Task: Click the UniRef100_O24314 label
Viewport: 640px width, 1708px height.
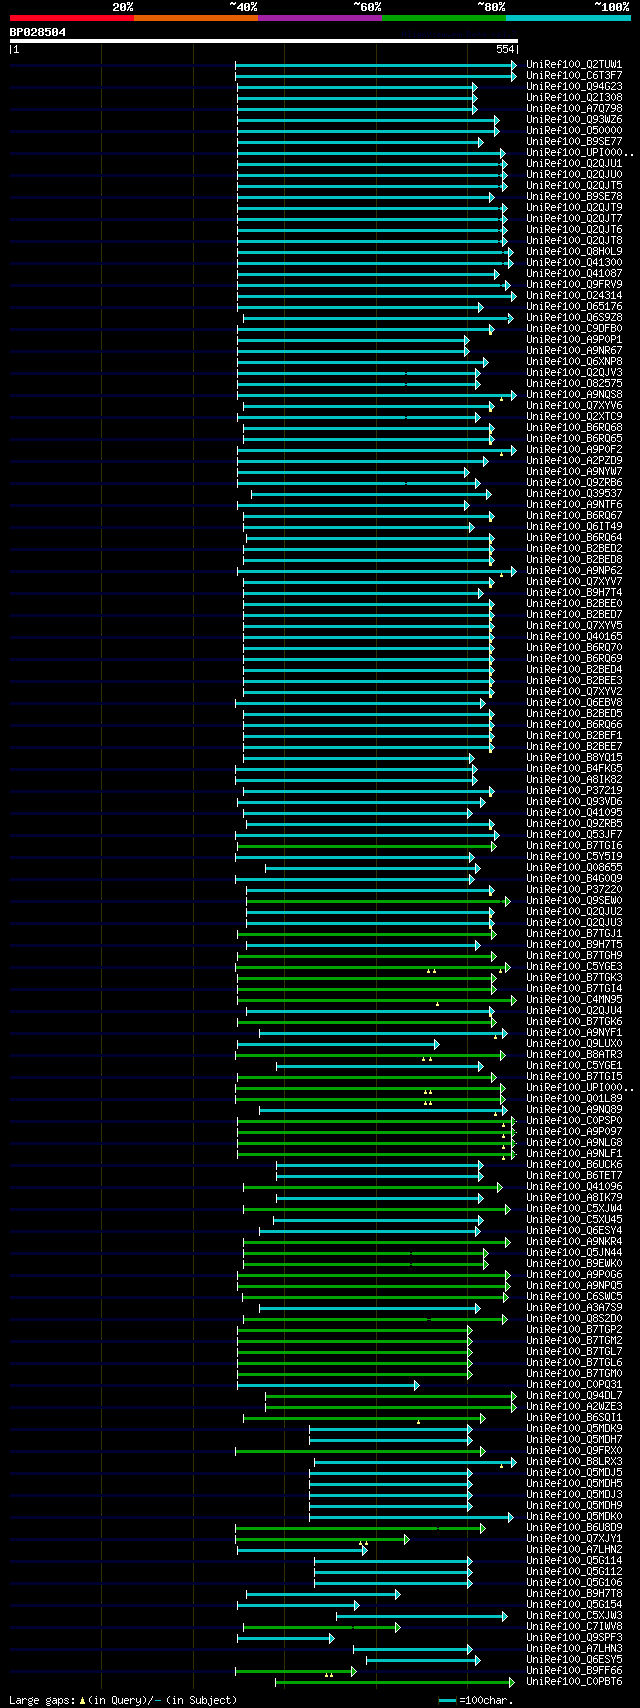Action: click(574, 295)
